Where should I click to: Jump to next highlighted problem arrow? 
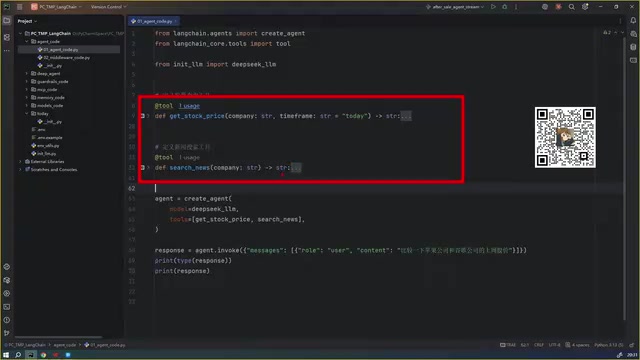(622, 33)
